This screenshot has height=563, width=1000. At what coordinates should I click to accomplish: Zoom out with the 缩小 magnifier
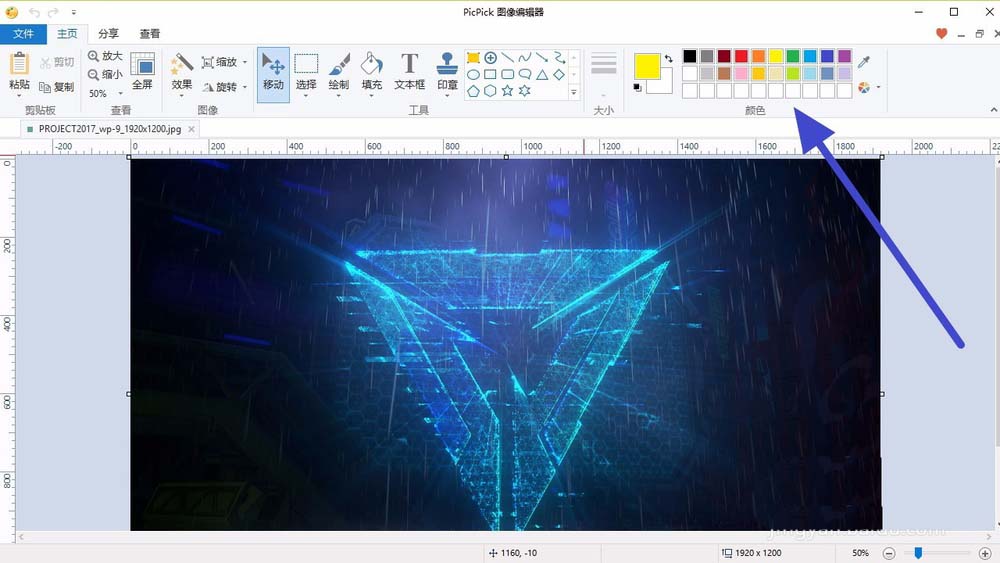click(105, 75)
